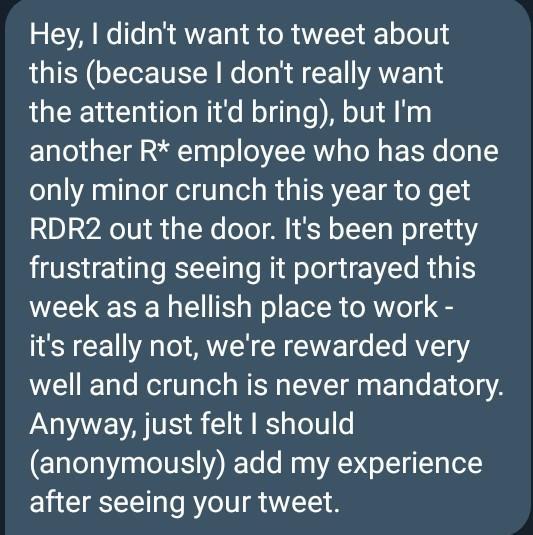Select the word "mandatory." in the message
Screen dimensions: 533x535
click(x=430, y=386)
